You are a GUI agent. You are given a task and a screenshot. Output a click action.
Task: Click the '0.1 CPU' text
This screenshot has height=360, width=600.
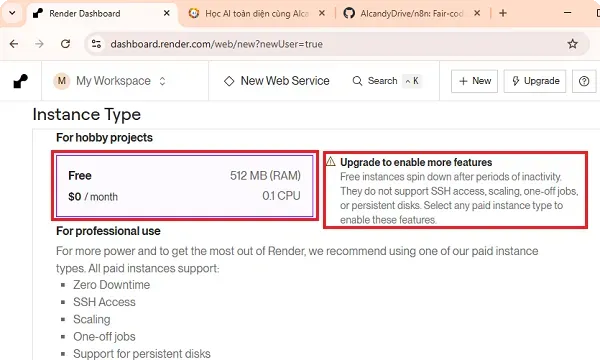pos(281,196)
